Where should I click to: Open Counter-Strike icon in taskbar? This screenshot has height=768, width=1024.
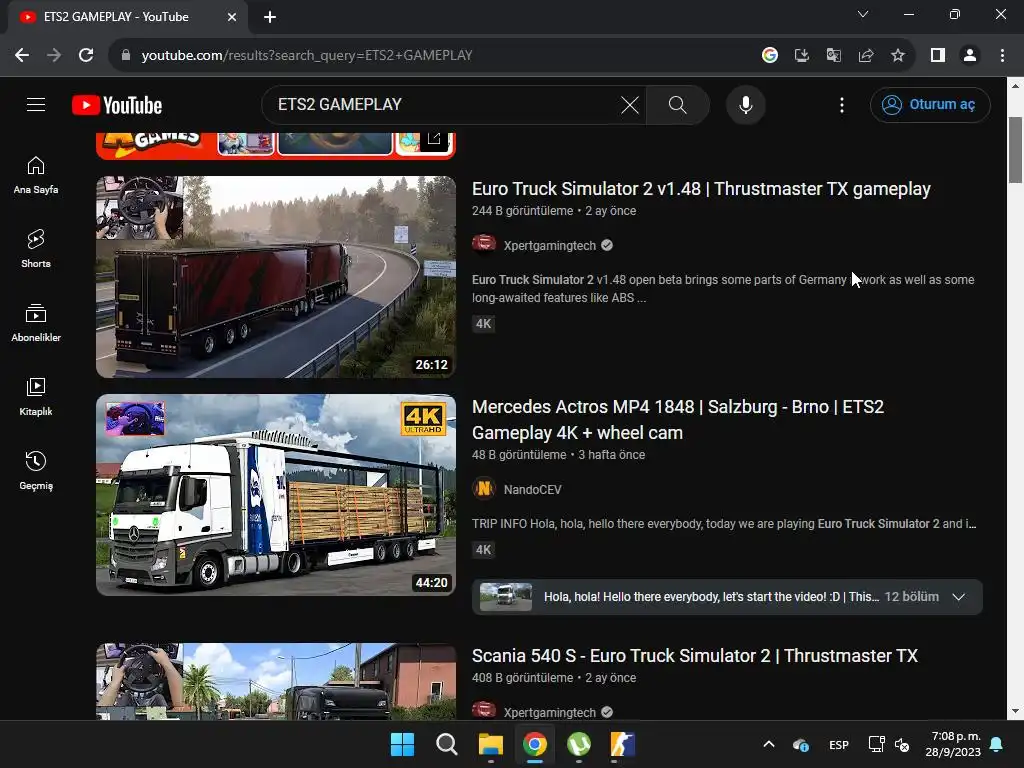pyautogui.click(x=622, y=744)
